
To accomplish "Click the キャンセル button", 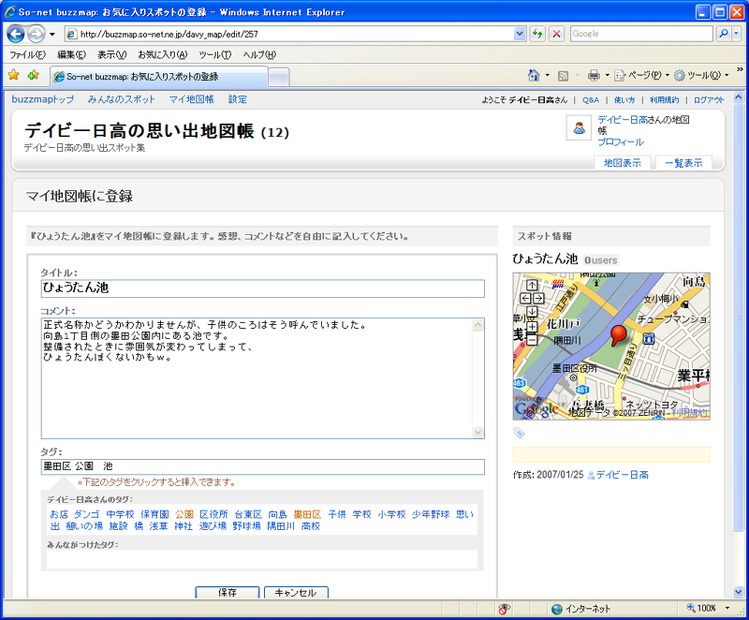I will coord(296,592).
